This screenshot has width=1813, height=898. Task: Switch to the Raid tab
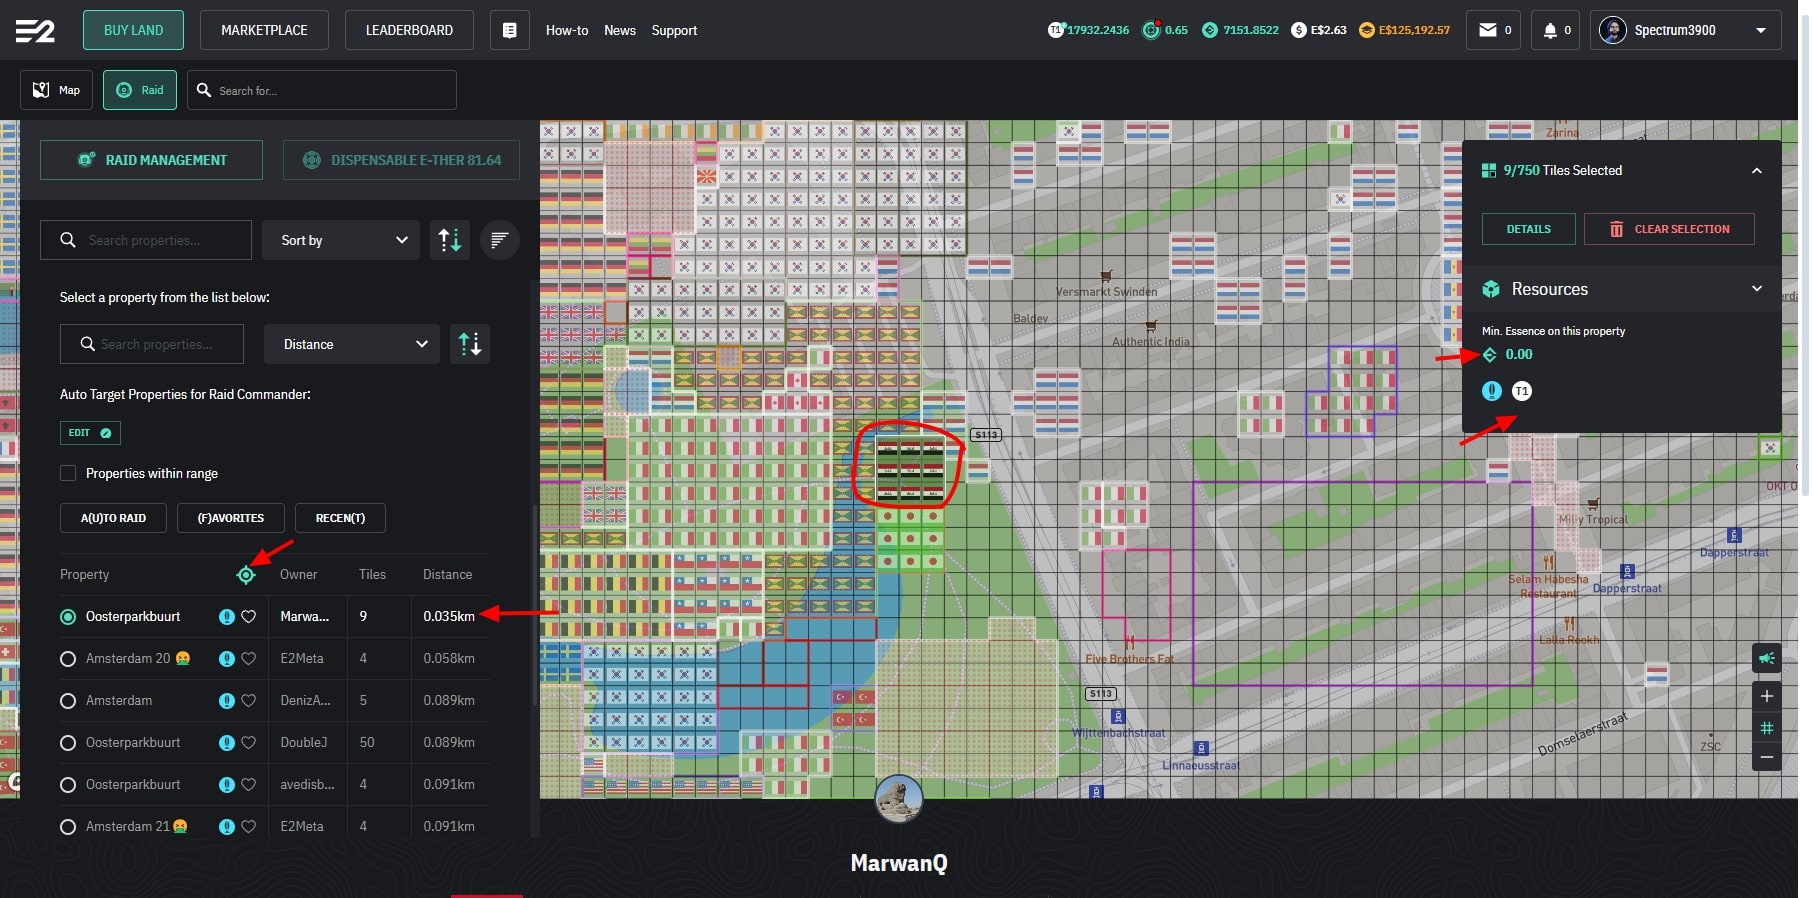point(140,90)
